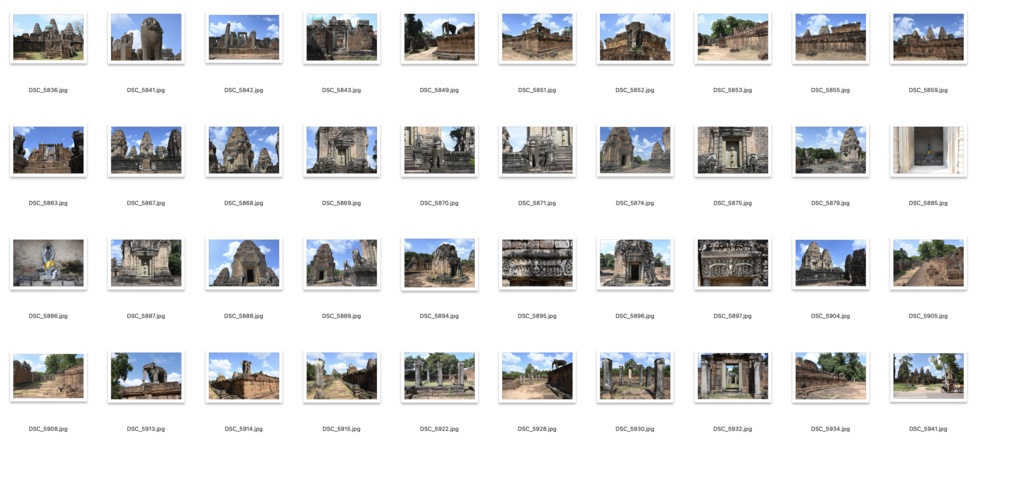Select thumbnail of DSC_5859.jpg

pyautogui.click(x=928, y=37)
